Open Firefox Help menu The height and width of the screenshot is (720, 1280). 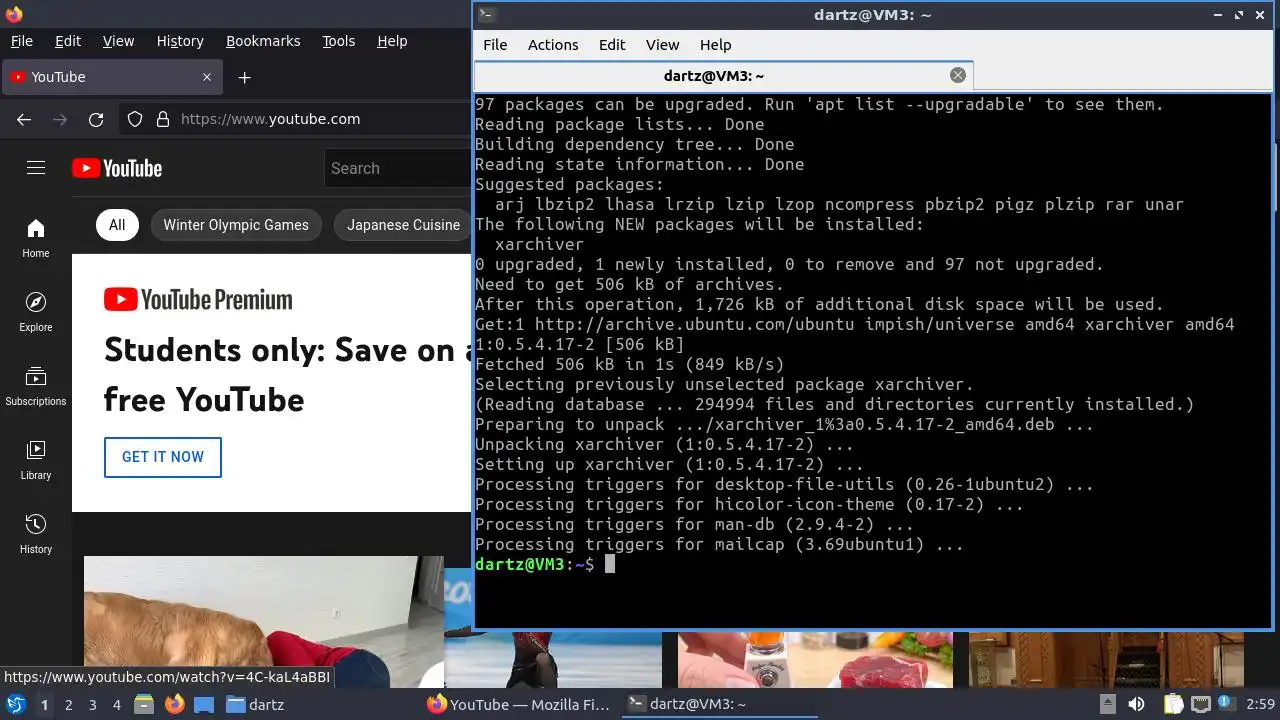392,41
